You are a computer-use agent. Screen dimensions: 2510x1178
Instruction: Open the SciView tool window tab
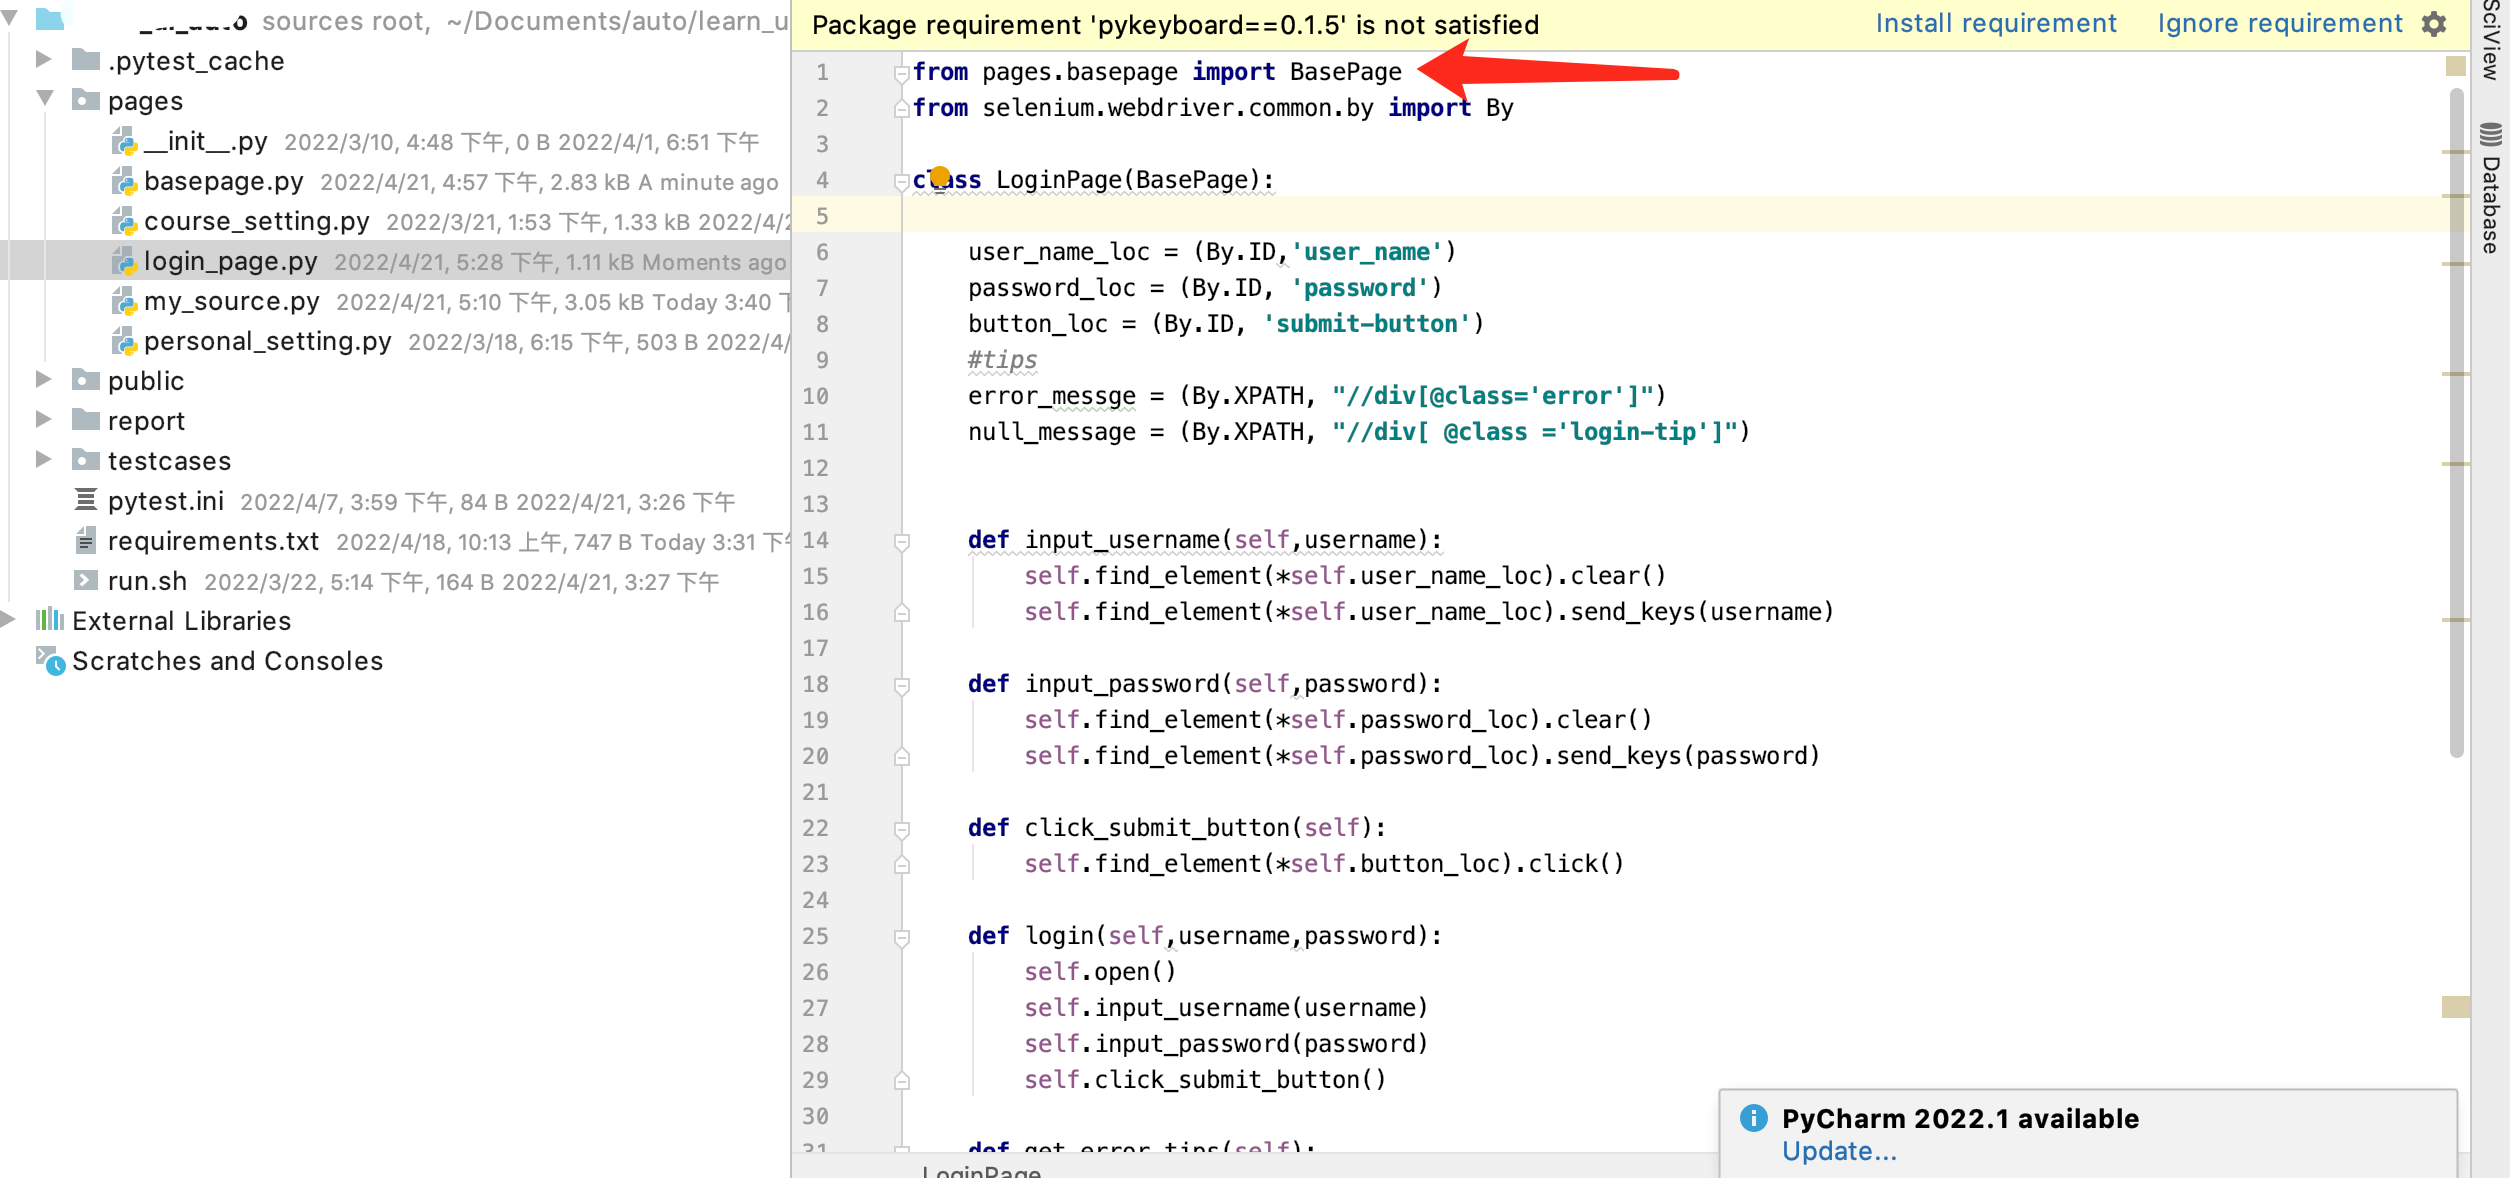(x=2491, y=40)
